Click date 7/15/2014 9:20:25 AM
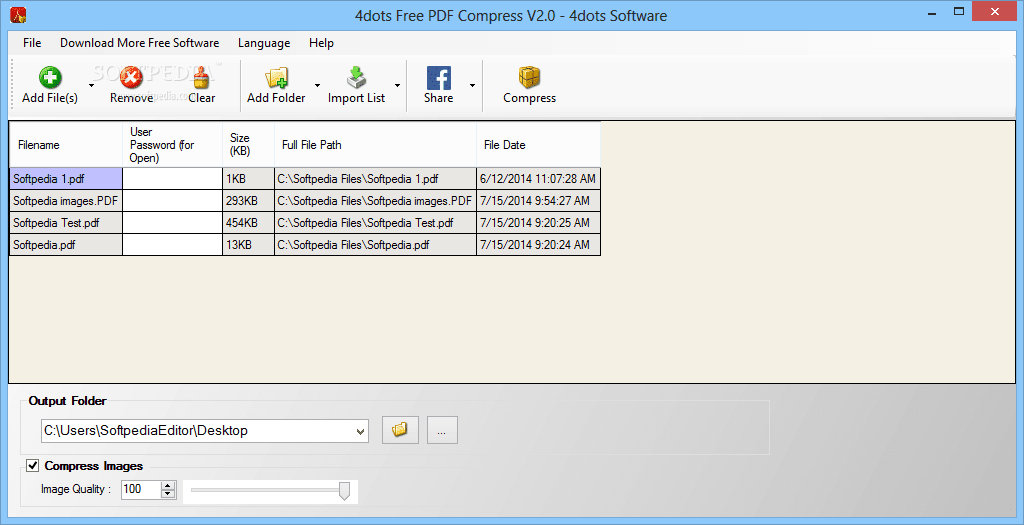The height and width of the screenshot is (525, 1024). 538,223
